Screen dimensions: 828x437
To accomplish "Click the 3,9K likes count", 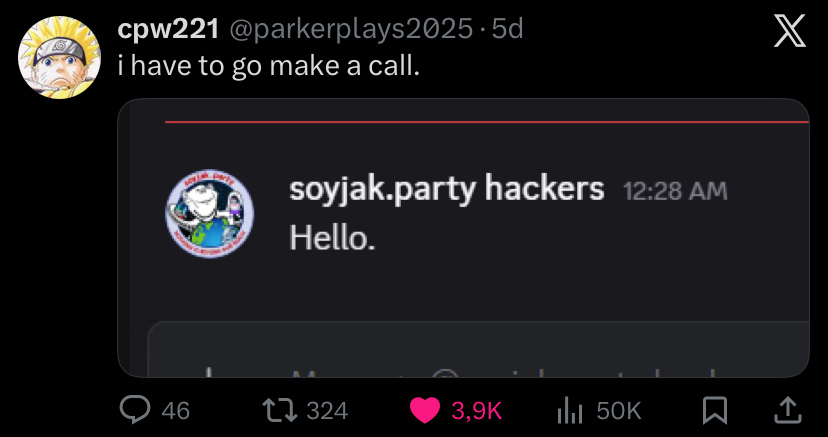I will tap(476, 409).
